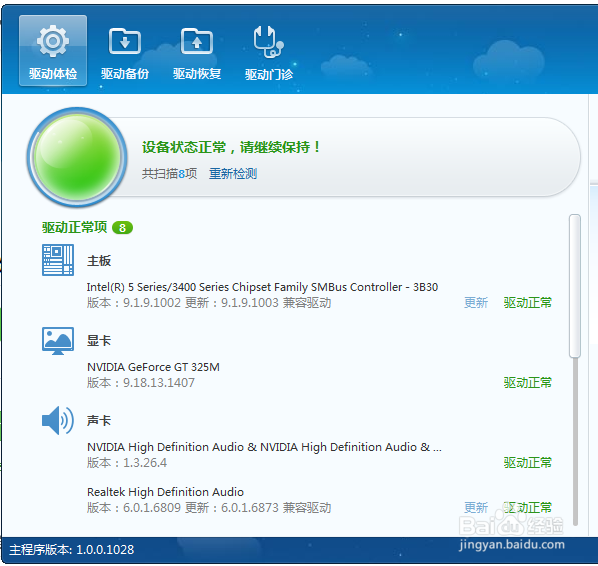Click 更新 for Realtek High Definition Audio
The height and width of the screenshot is (566, 598).
tap(476, 508)
